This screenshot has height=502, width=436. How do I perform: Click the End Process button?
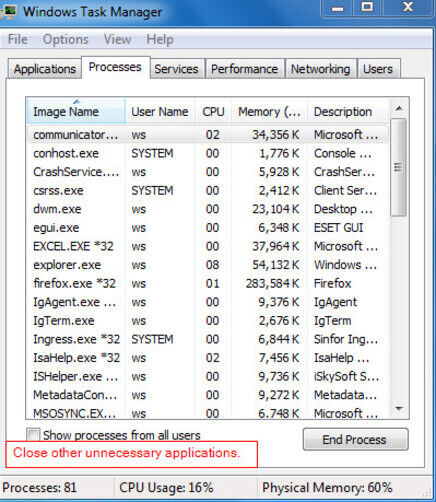(355, 439)
